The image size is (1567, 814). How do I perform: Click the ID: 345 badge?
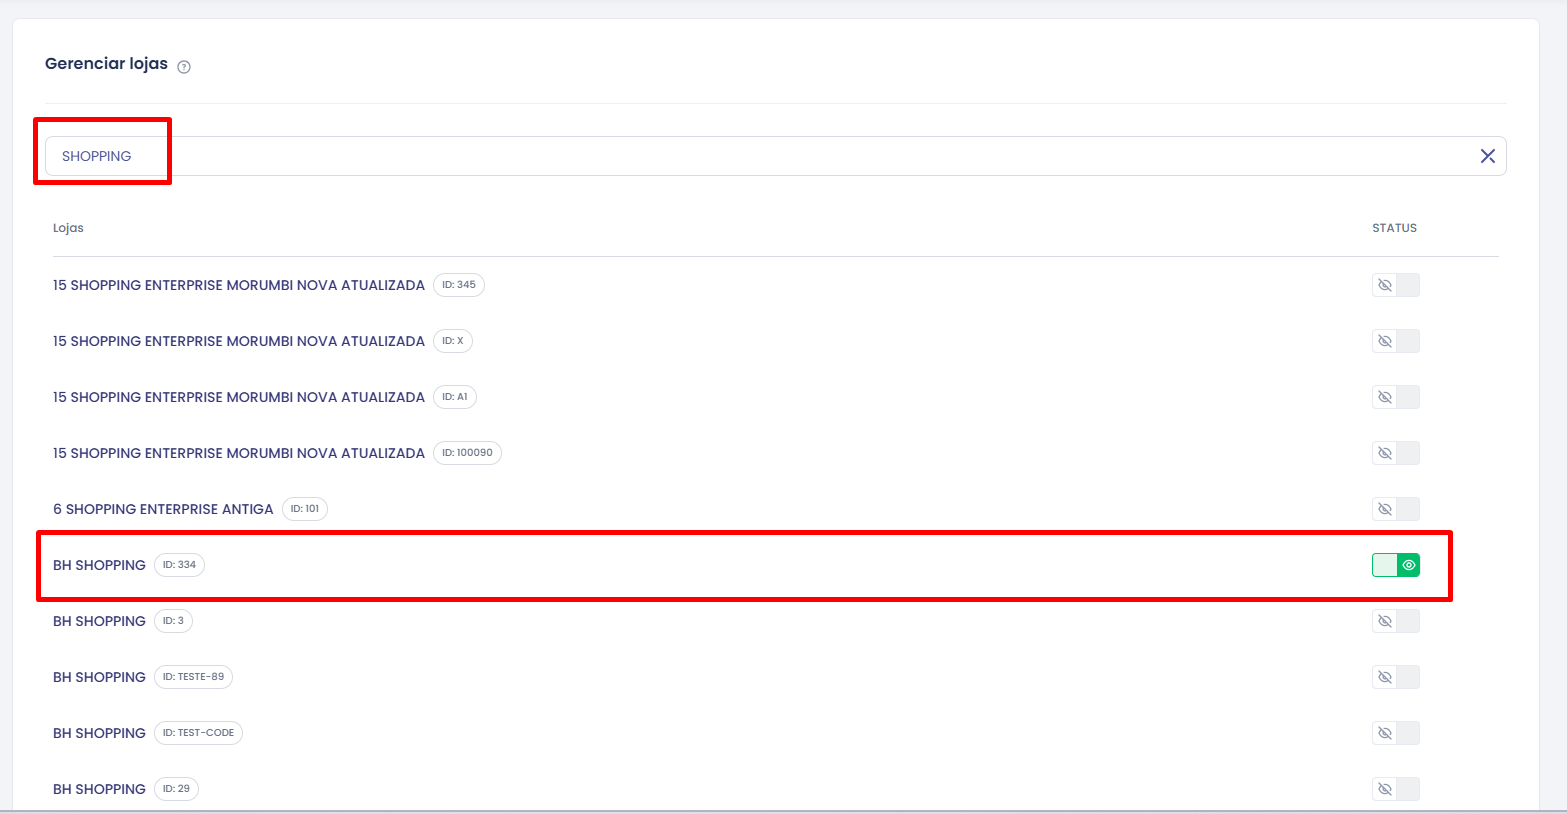click(459, 285)
